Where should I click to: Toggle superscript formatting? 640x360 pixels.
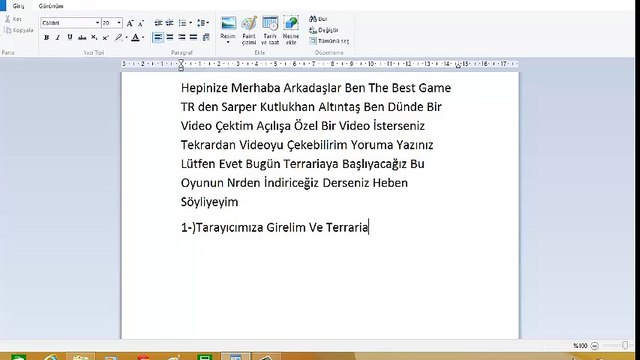click(106, 38)
